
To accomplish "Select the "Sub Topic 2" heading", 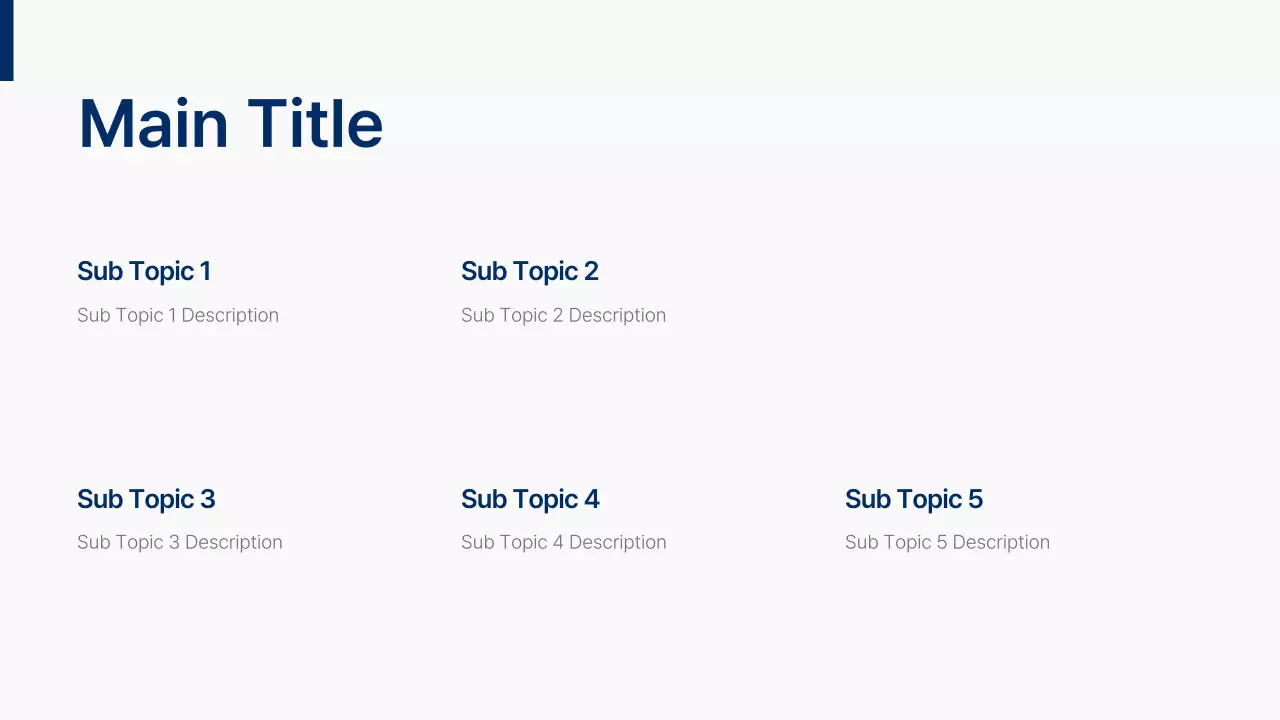I will (x=529, y=271).
